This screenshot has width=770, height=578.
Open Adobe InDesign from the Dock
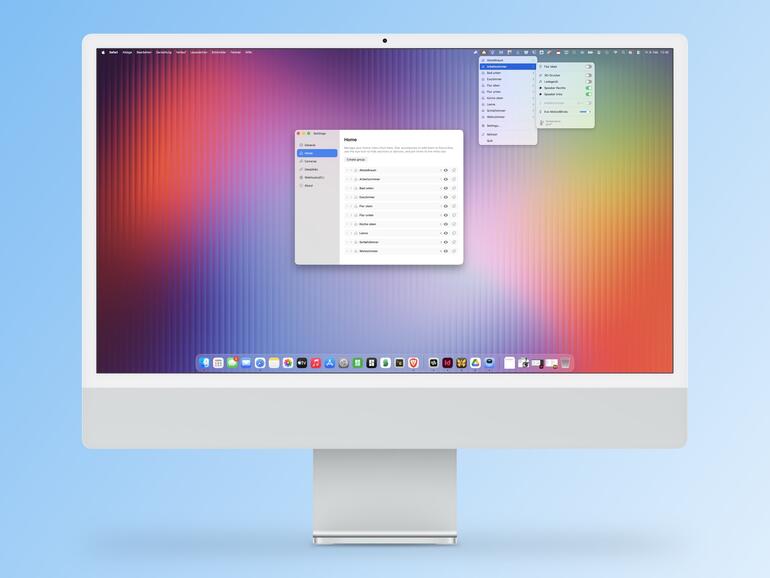[447, 363]
